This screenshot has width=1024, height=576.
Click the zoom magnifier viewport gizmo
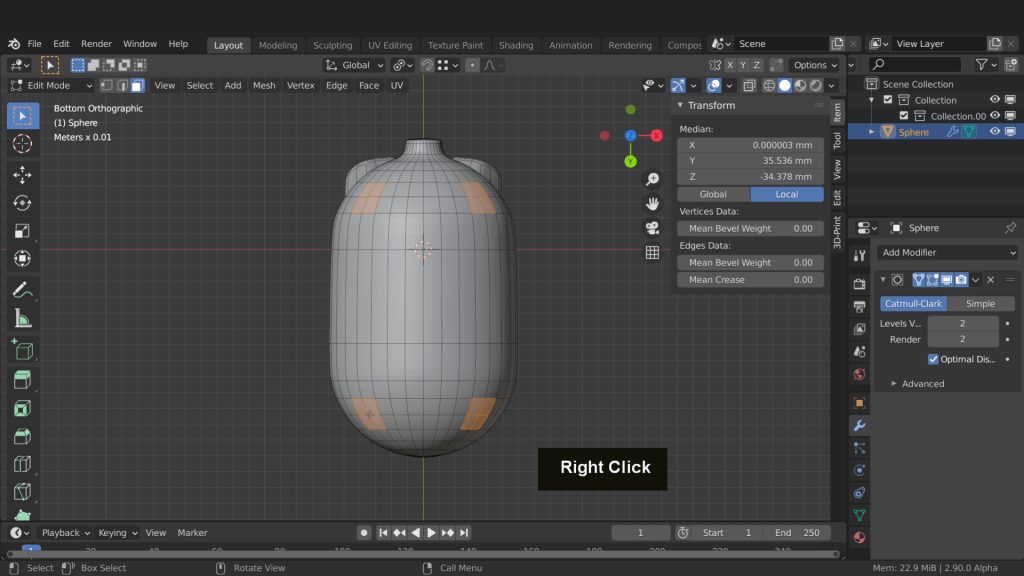[x=652, y=179]
